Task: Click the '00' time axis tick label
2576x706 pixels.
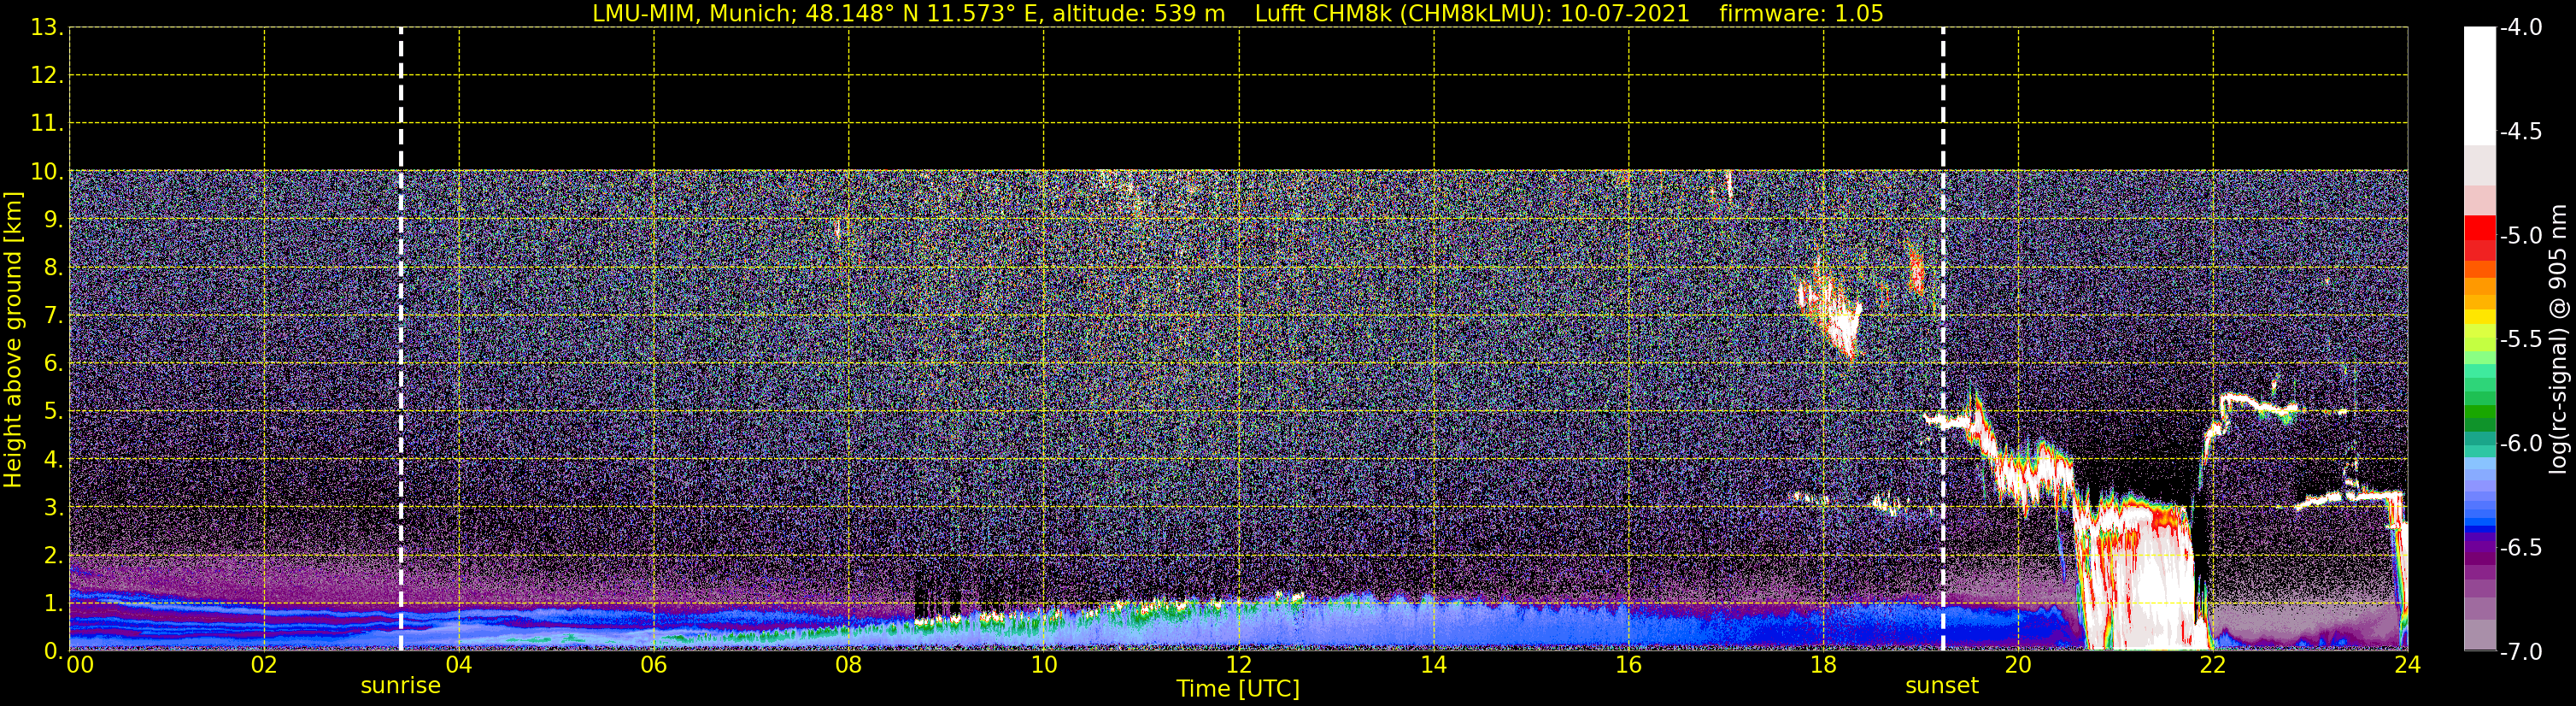Action: click(80, 665)
